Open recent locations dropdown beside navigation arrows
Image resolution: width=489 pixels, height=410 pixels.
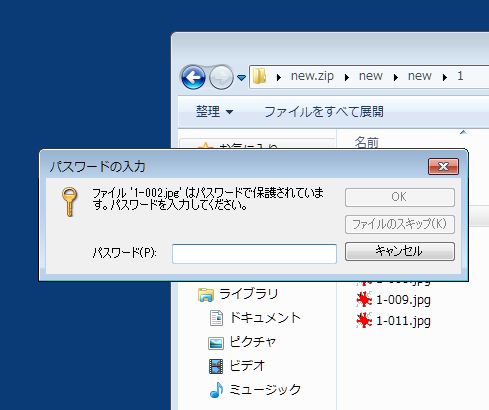[x=241, y=78]
